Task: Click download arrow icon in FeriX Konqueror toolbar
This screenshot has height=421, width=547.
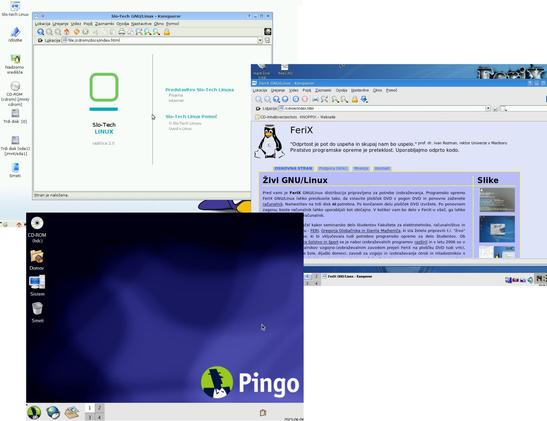Action: click(364, 99)
